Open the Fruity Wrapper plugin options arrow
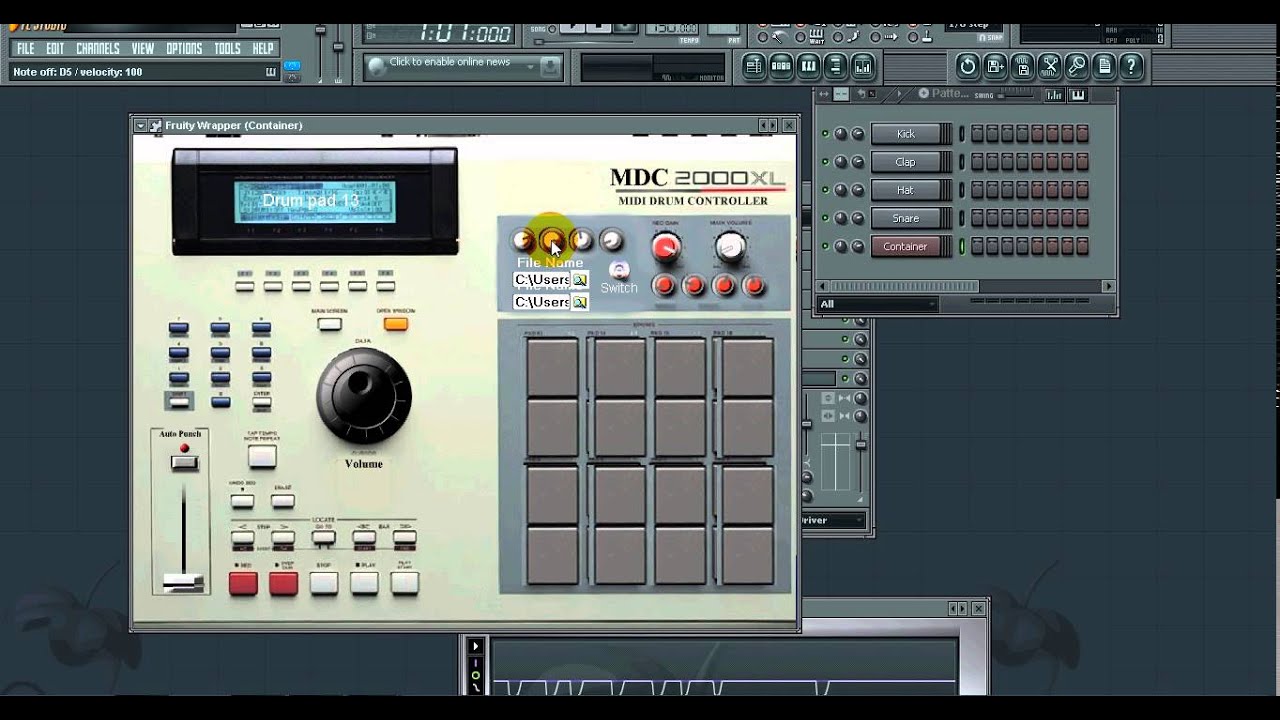Viewport: 1280px width, 720px height. click(x=140, y=126)
